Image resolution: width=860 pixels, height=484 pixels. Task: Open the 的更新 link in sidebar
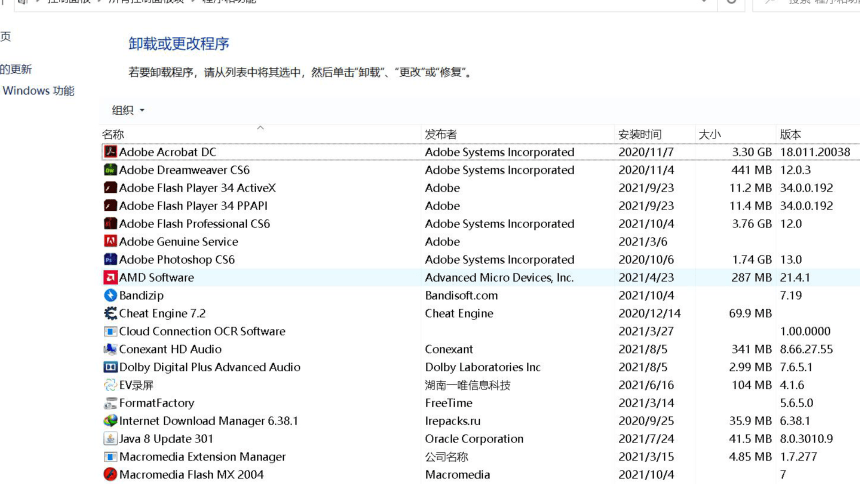pyautogui.click(x=16, y=69)
